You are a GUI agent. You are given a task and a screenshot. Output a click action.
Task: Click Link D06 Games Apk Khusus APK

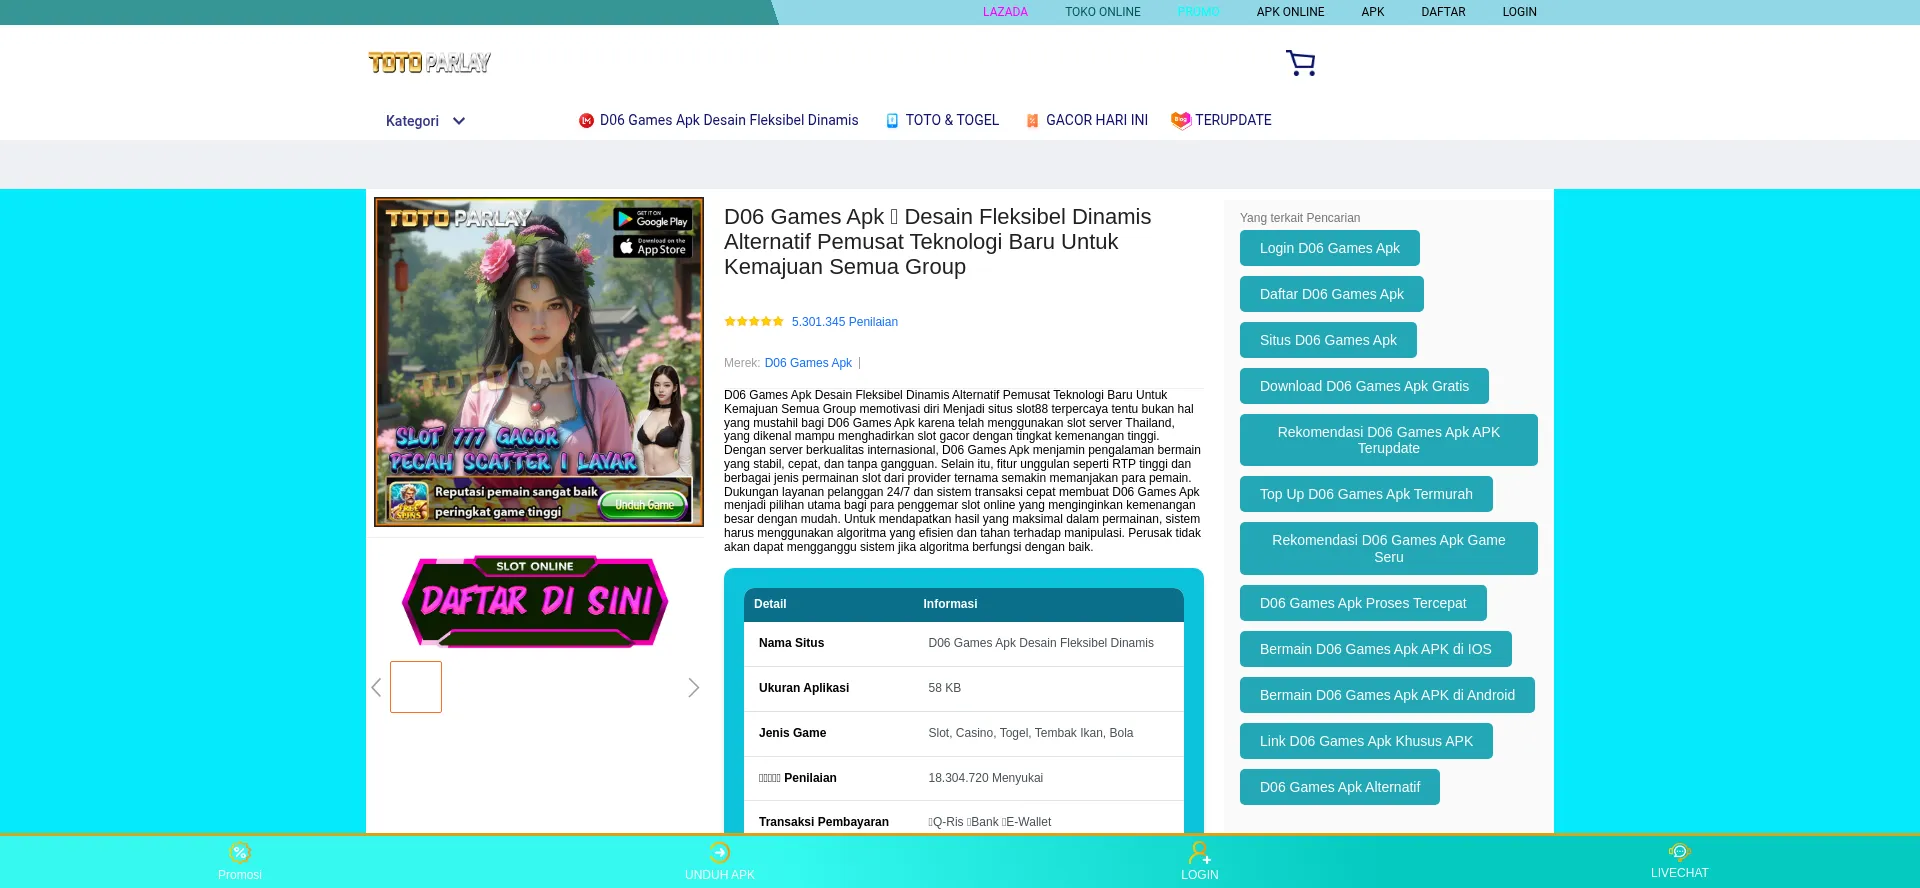coord(1366,741)
